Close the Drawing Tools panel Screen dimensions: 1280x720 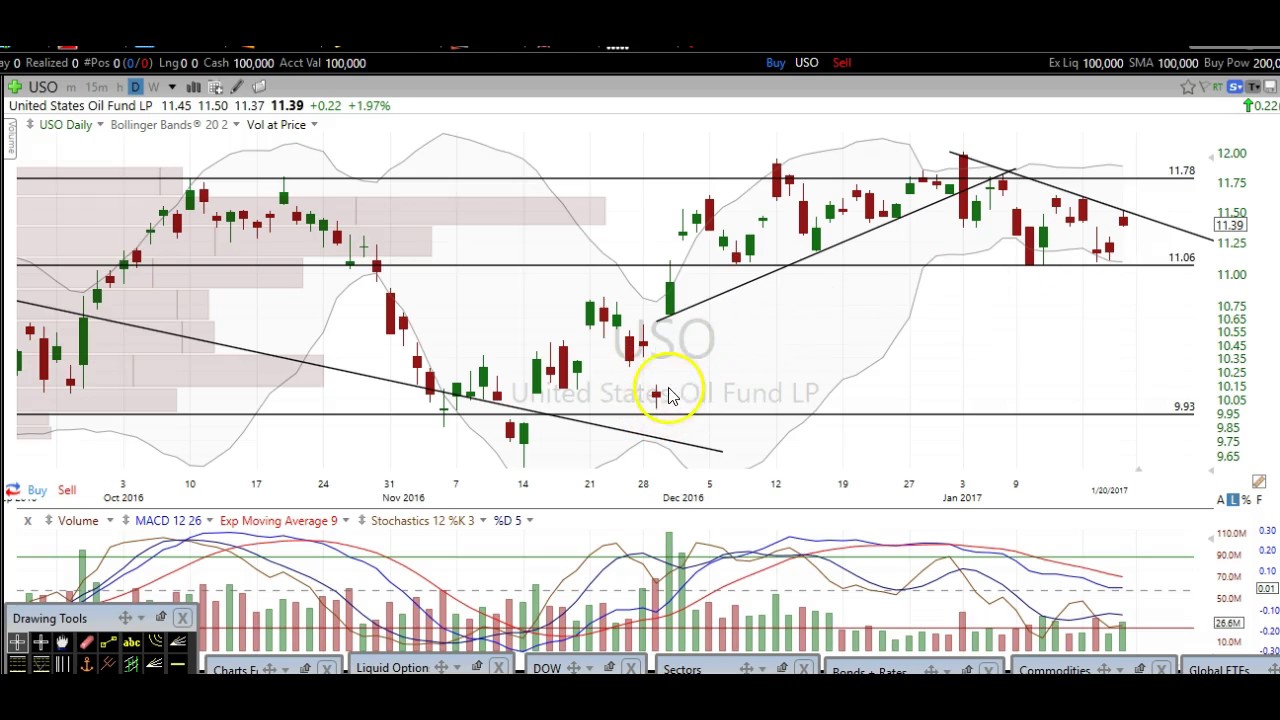point(182,618)
